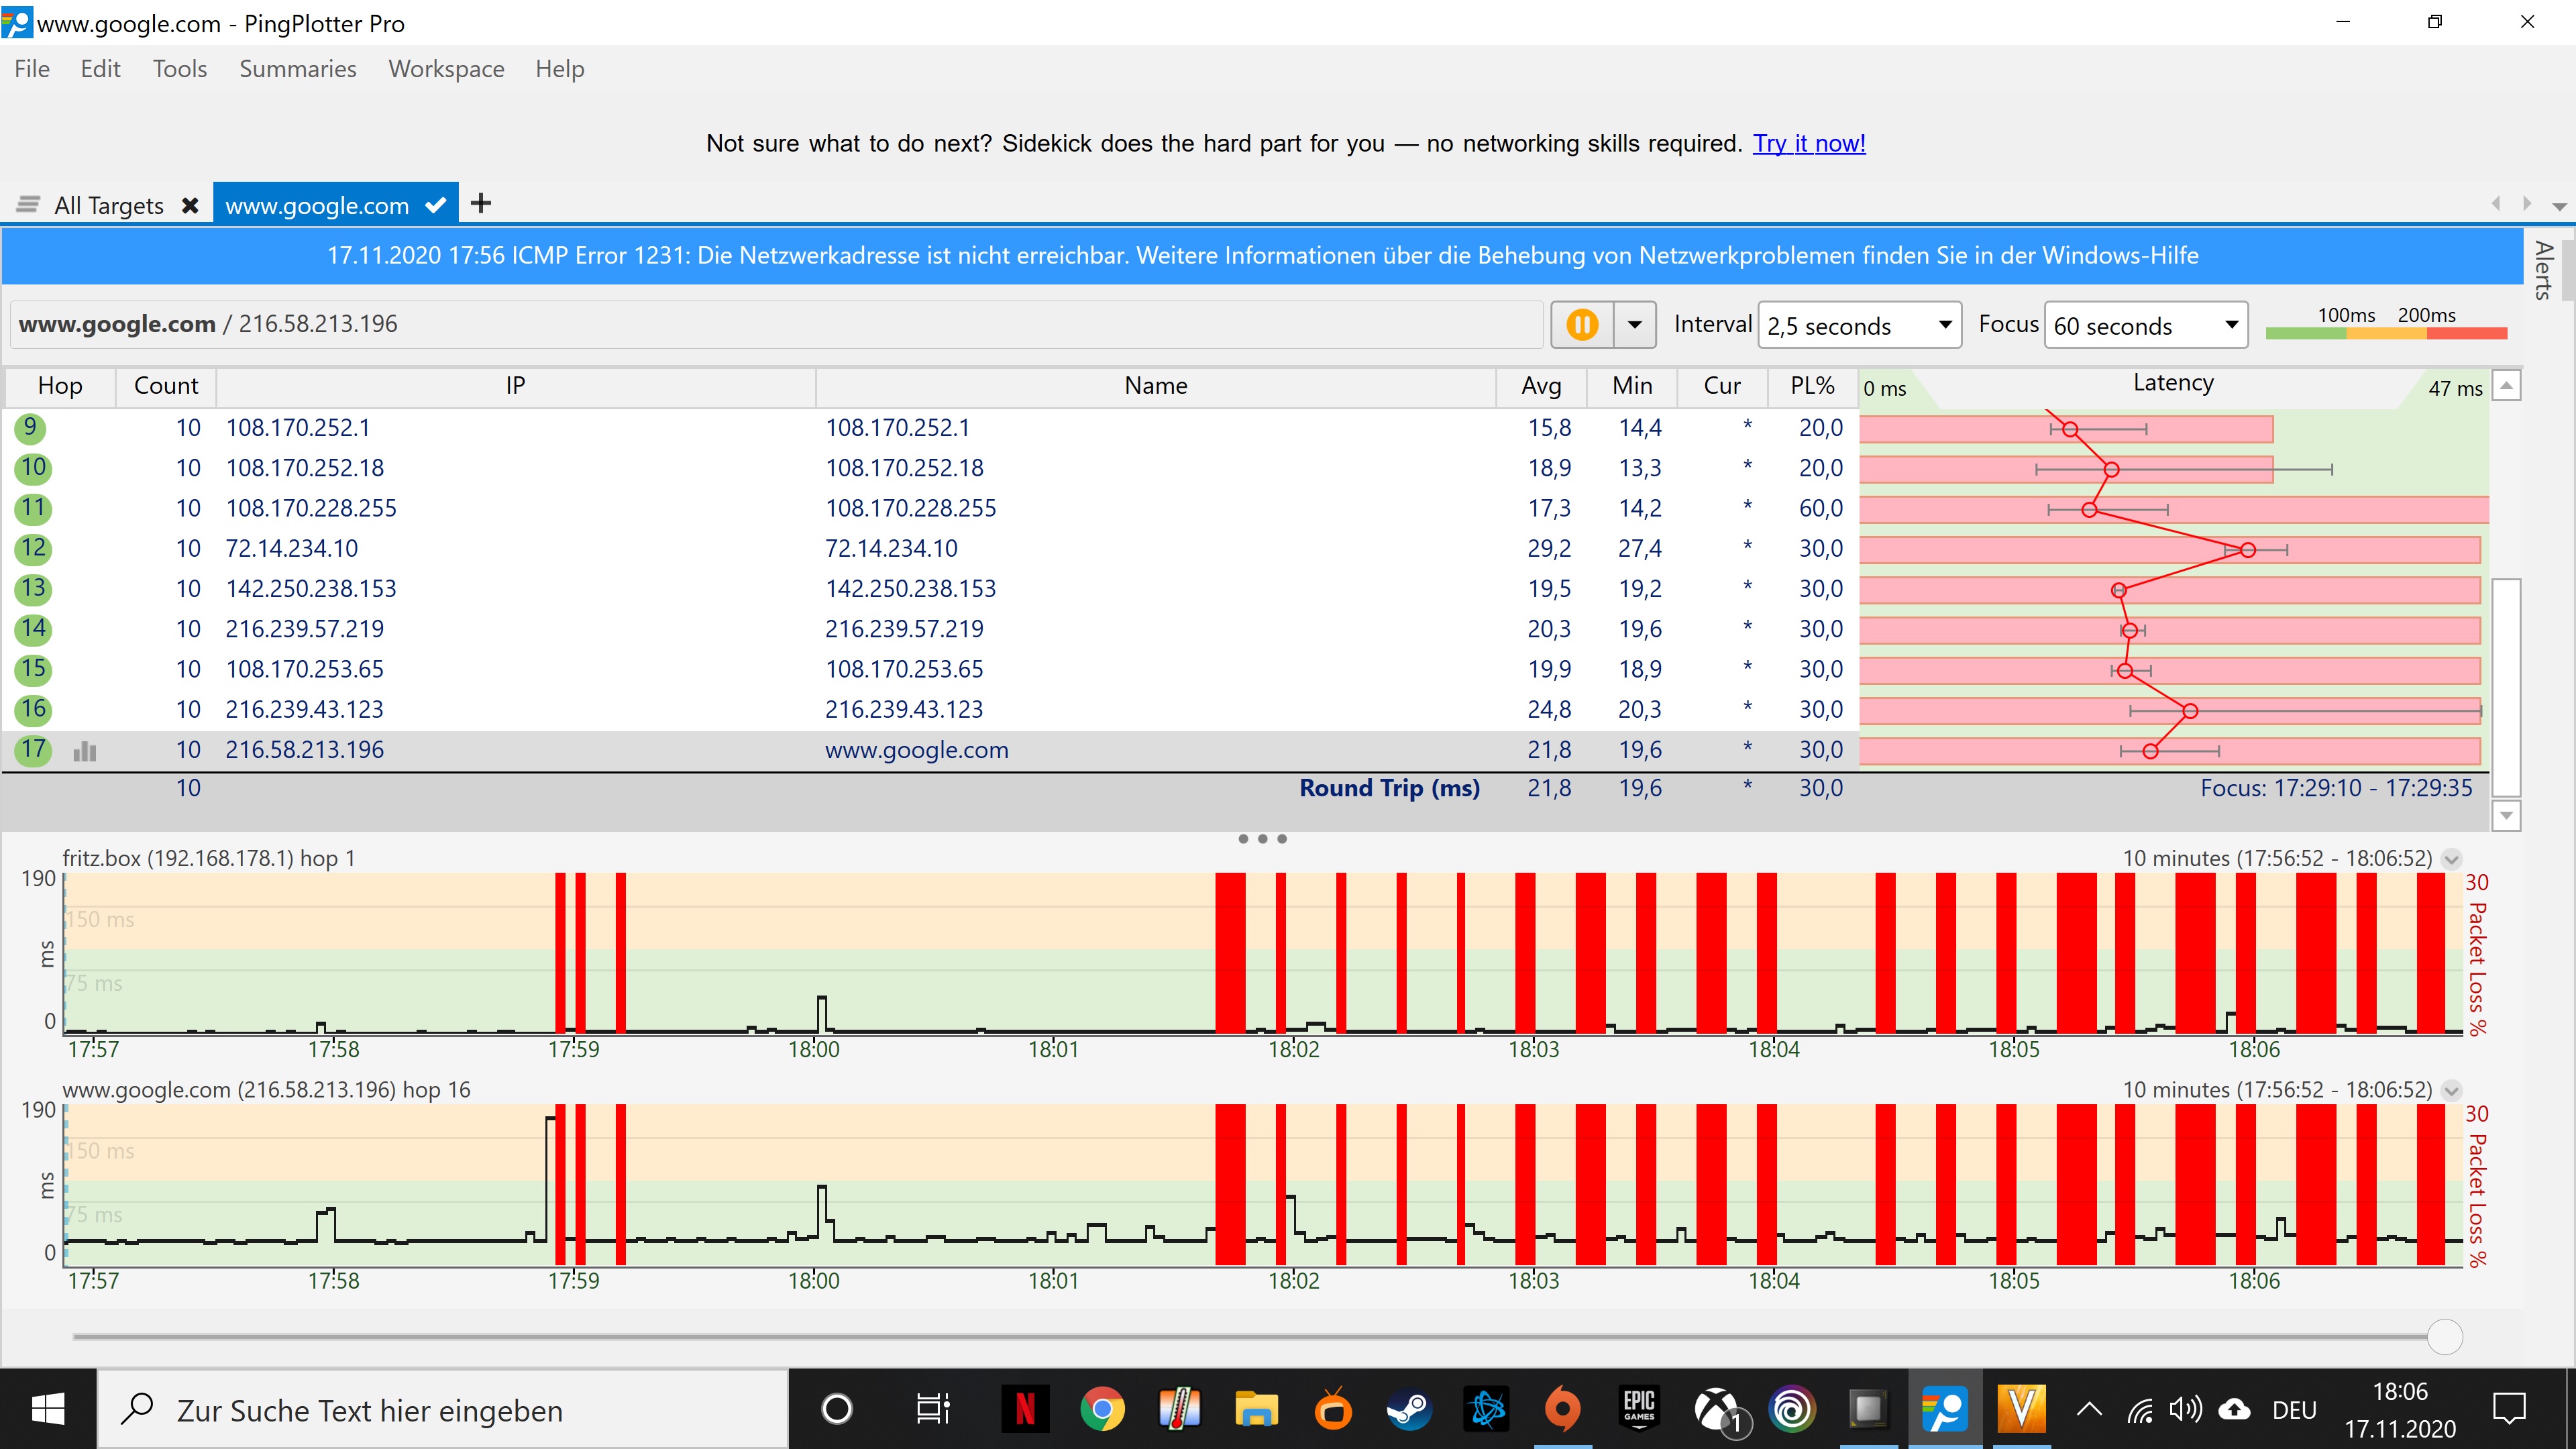This screenshot has width=2576, height=1449.
Task: Open the Workspace menu
Action: (x=446, y=69)
